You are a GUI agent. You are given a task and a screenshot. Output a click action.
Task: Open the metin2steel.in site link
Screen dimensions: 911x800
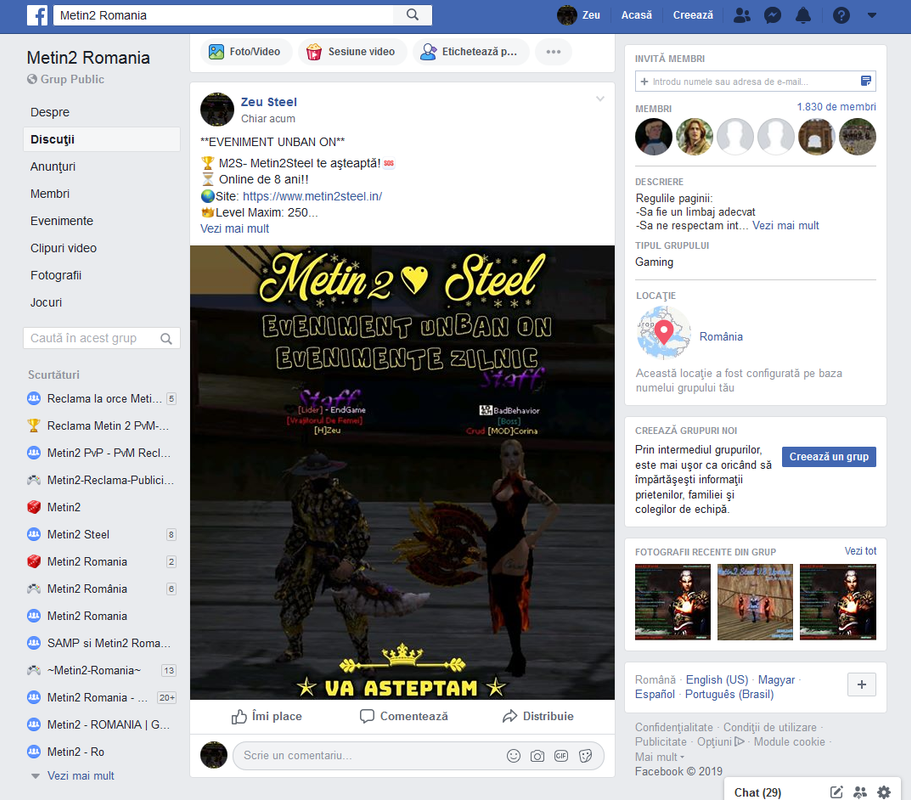(x=312, y=196)
